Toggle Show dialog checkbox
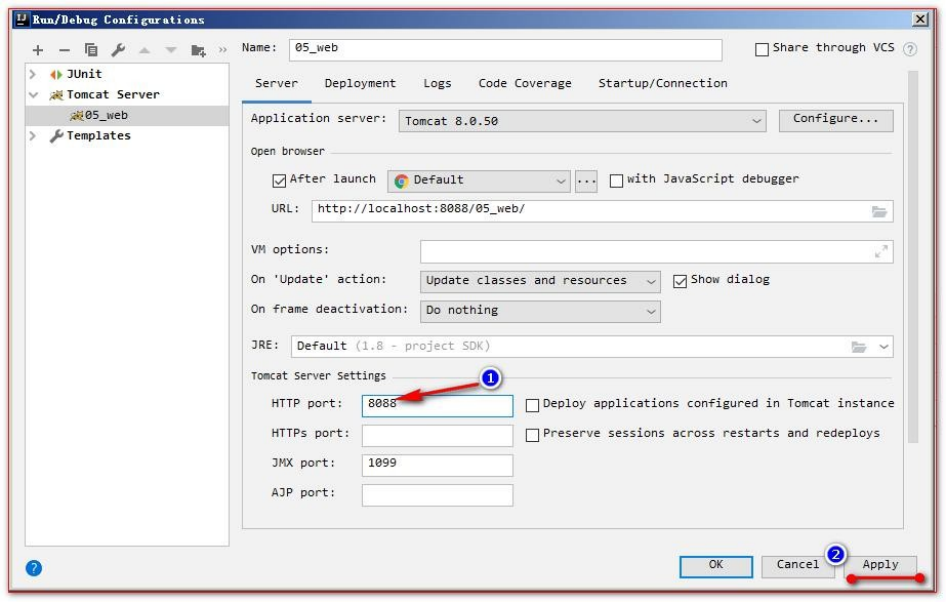Viewport: 947px width, 602px height. [x=680, y=281]
